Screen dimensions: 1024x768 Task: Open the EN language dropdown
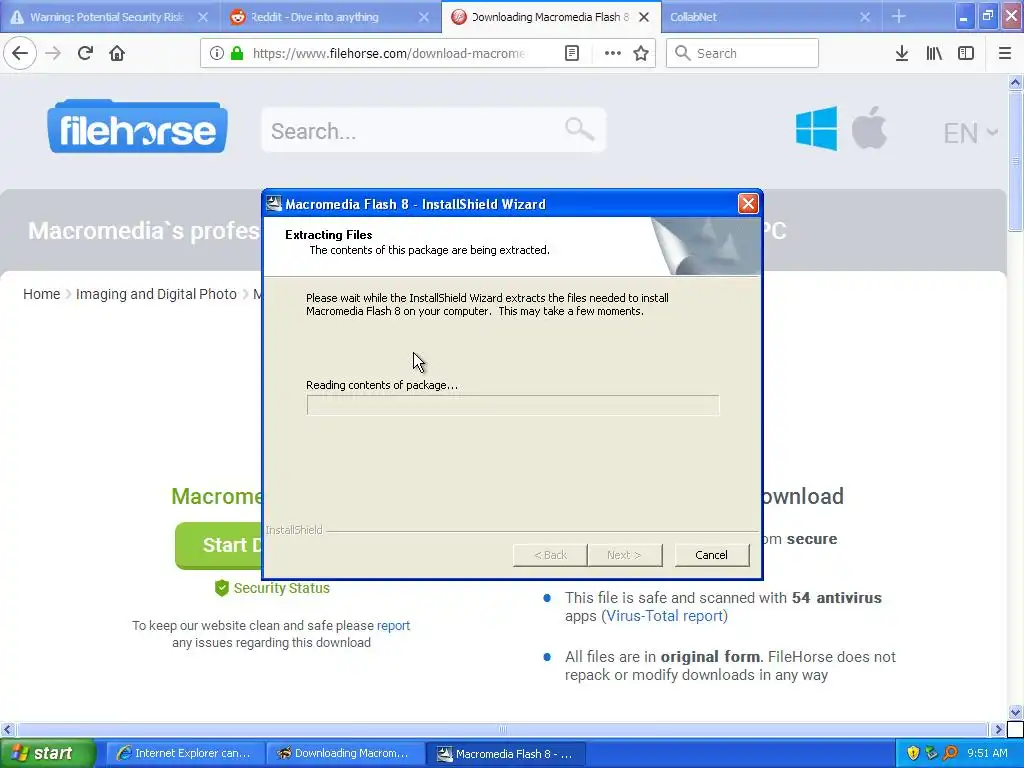pos(970,133)
